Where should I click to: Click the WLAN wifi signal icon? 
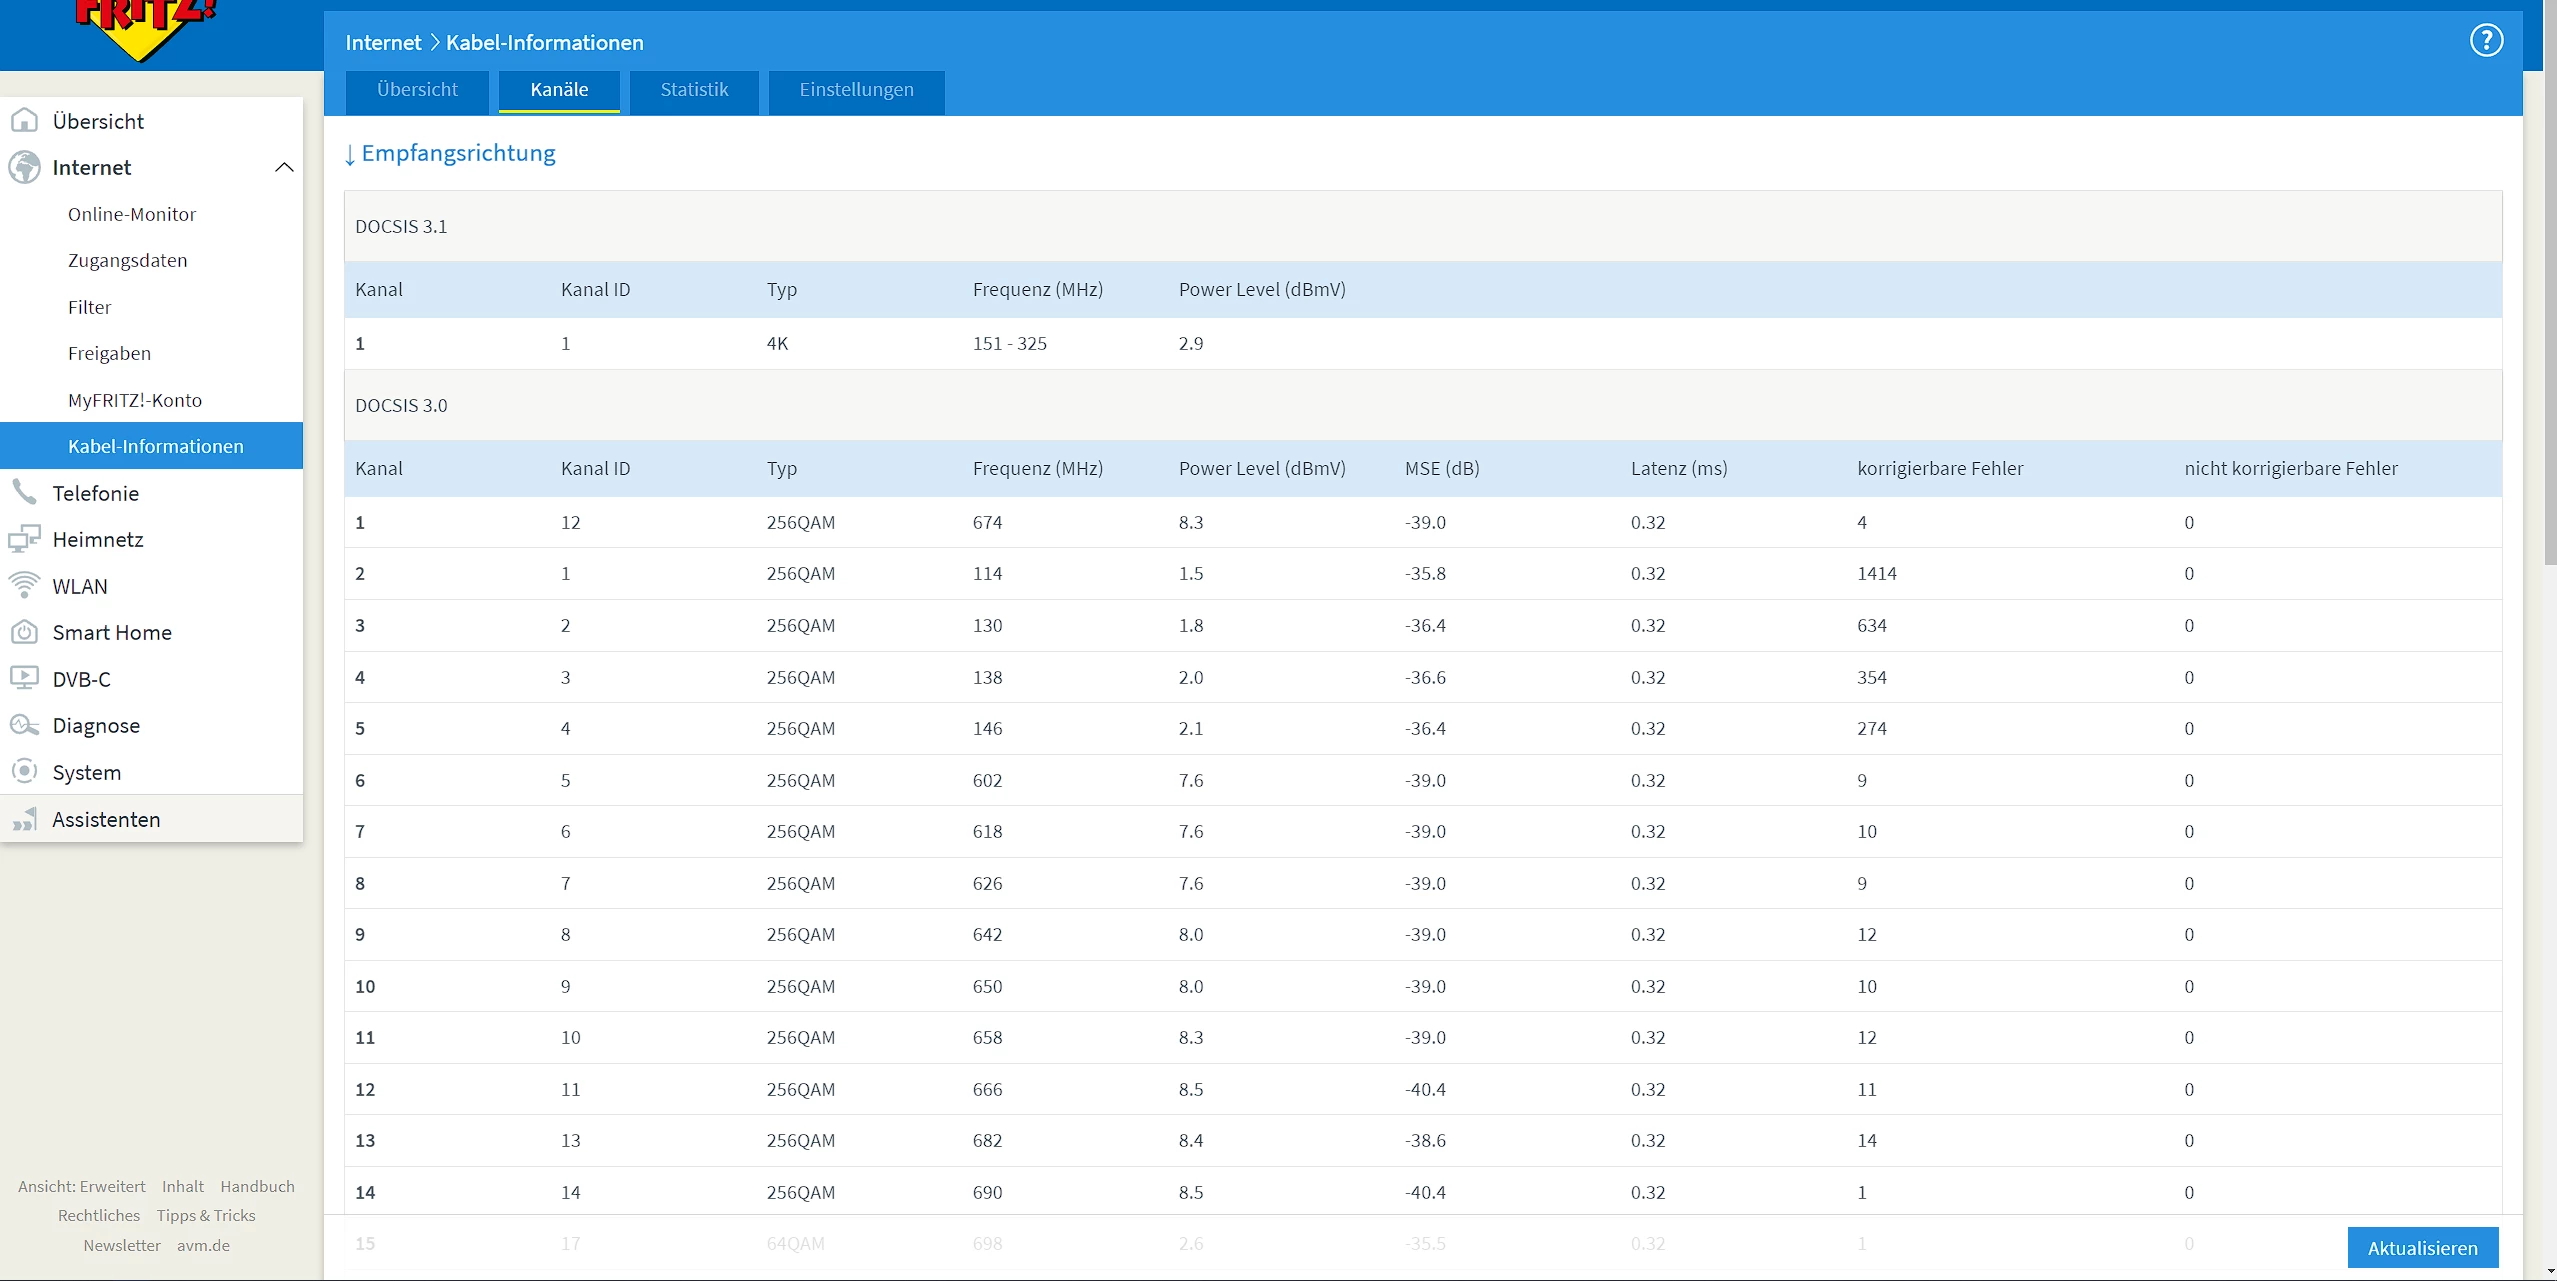coord(24,585)
